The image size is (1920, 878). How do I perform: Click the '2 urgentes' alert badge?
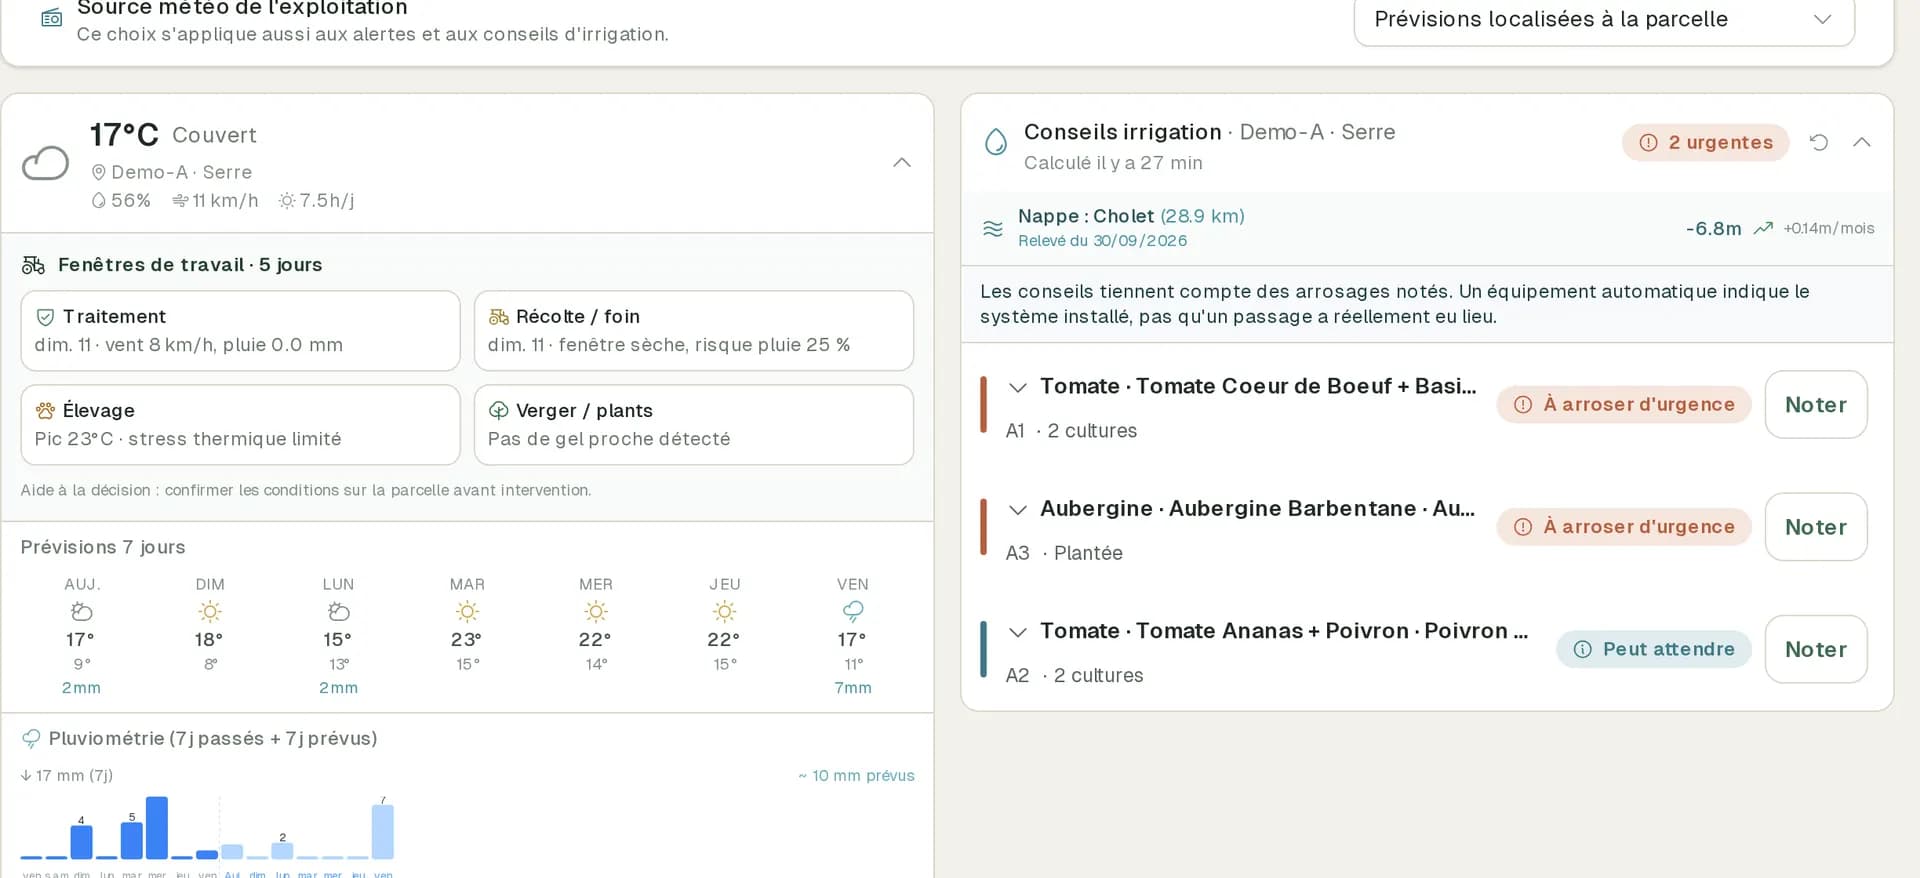click(1706, 143)
